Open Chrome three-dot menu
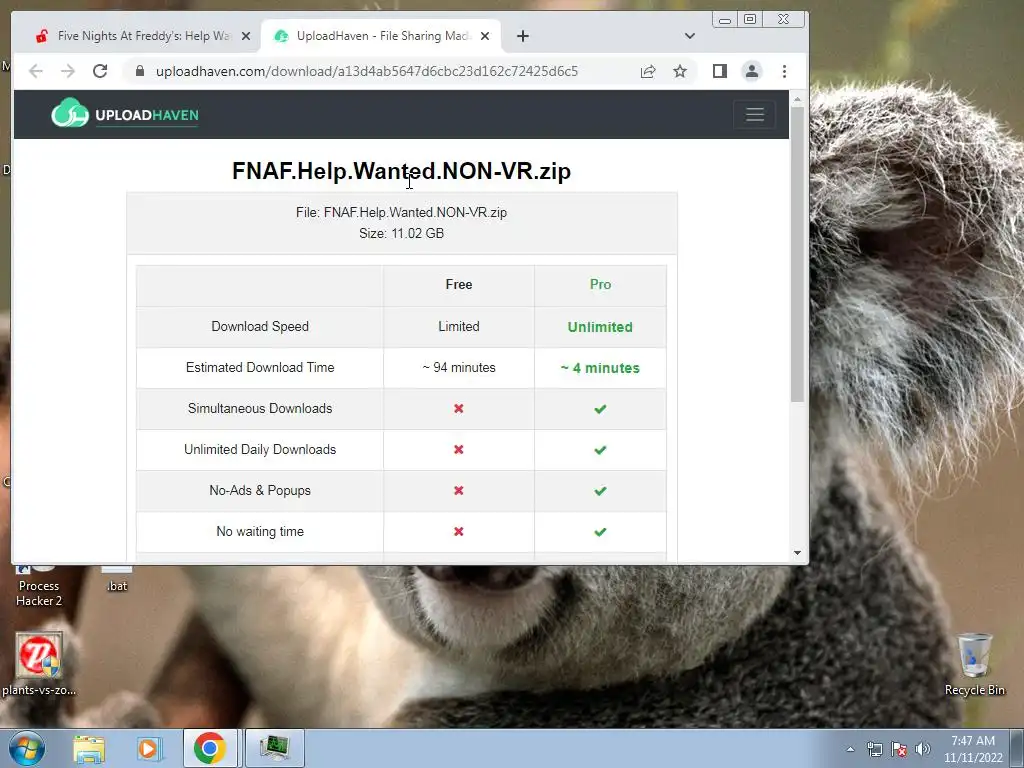 [784, 71]
